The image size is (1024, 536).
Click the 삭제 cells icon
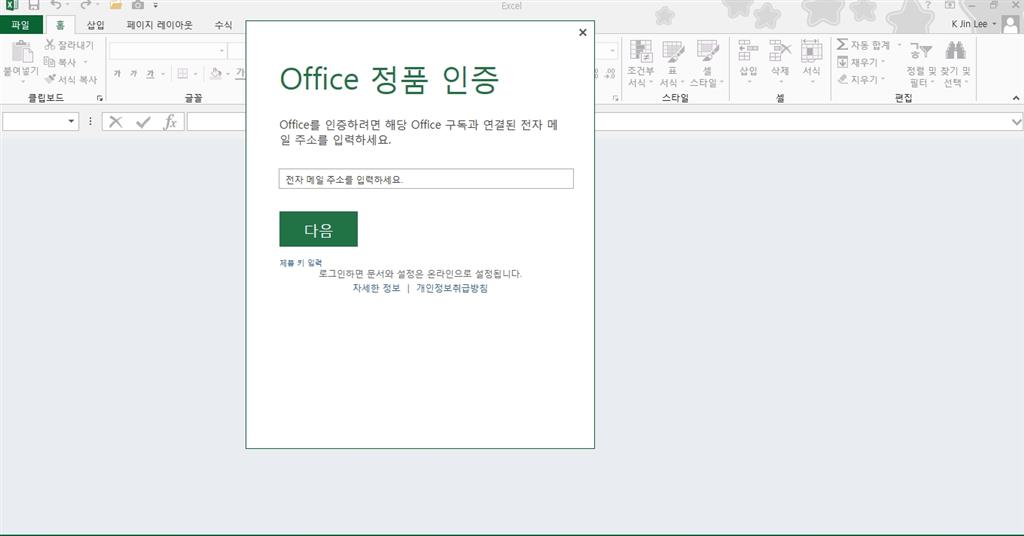pyautogui.click(x=780, y=51)
